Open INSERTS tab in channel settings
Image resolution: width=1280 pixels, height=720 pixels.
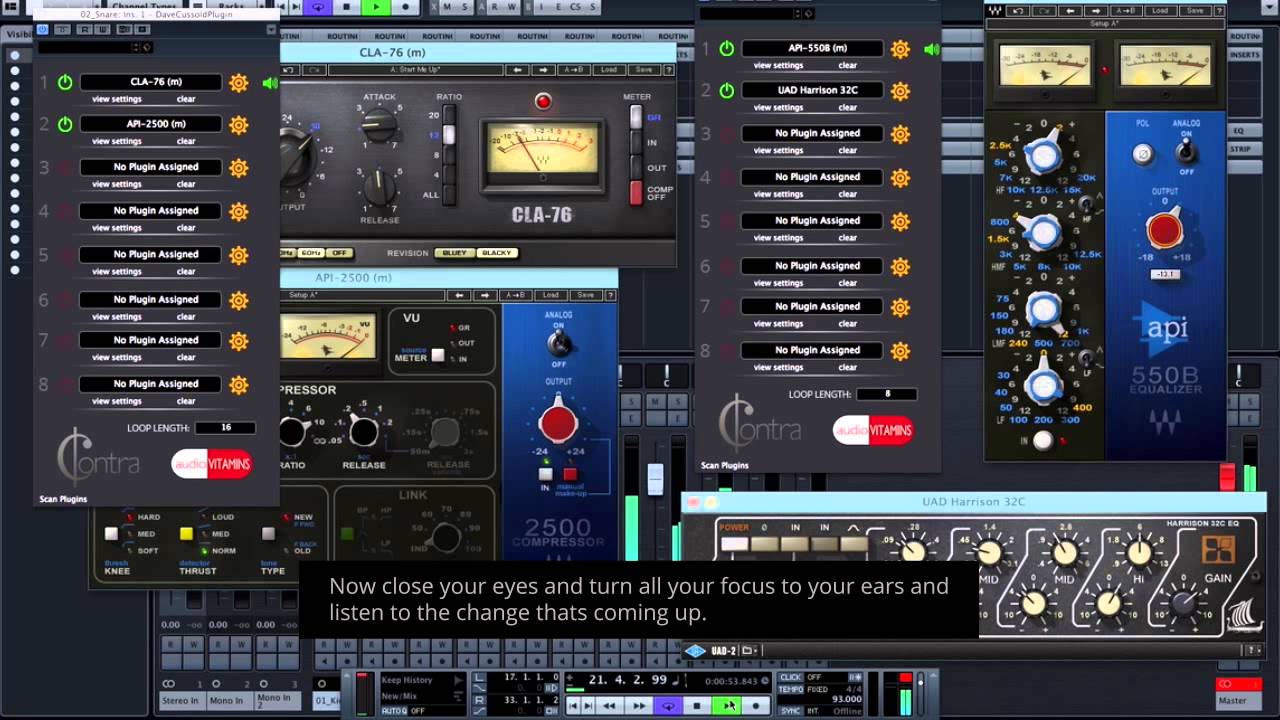point(1245,55)
